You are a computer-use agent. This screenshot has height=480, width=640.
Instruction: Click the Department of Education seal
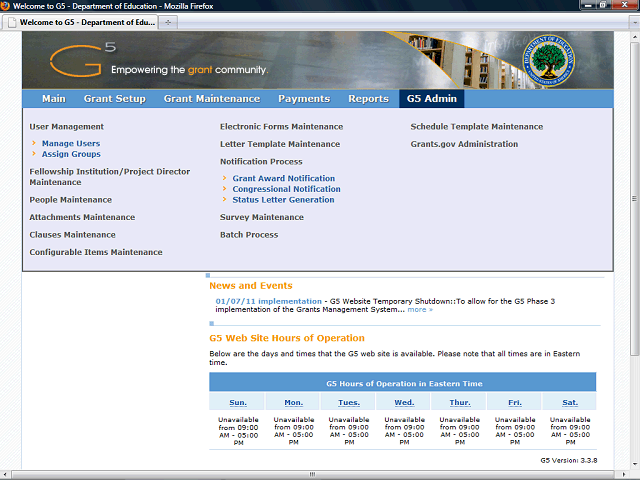point(551,60)
